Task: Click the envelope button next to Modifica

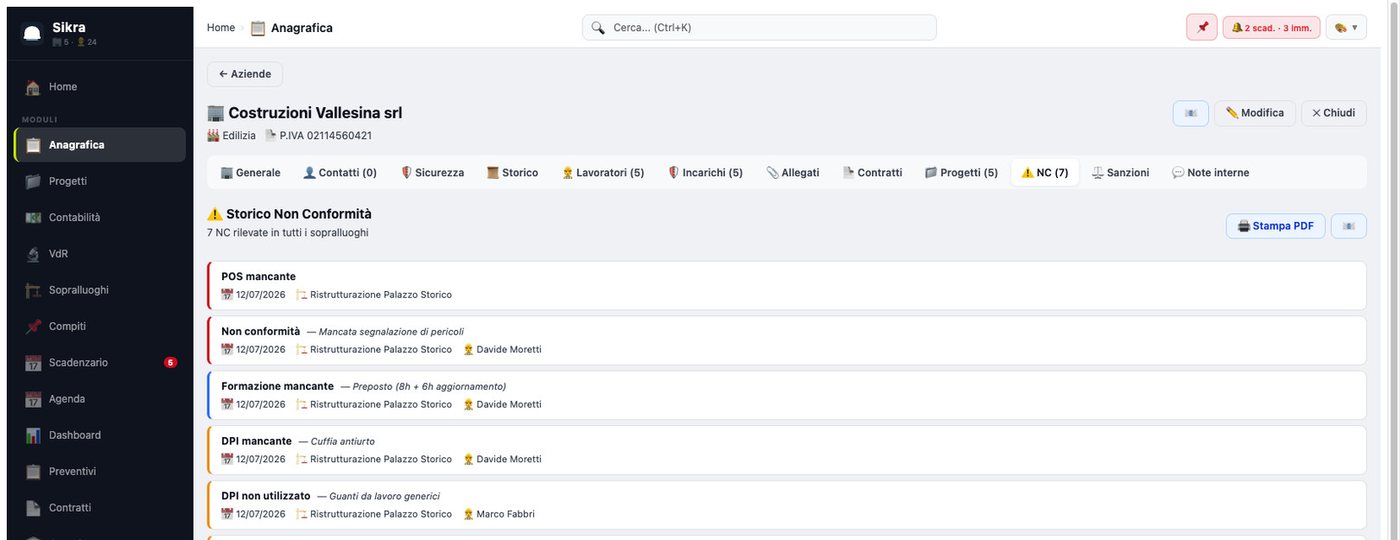Action: 1191,113
